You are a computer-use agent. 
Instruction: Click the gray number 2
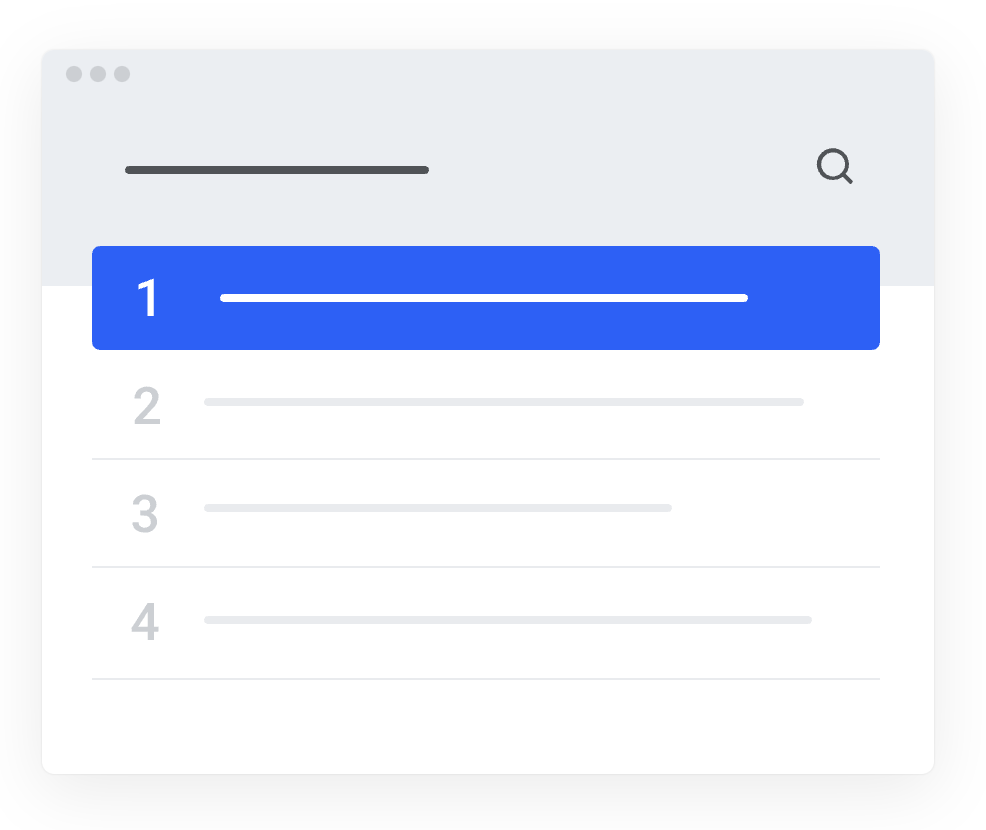[x=146, y=406]
